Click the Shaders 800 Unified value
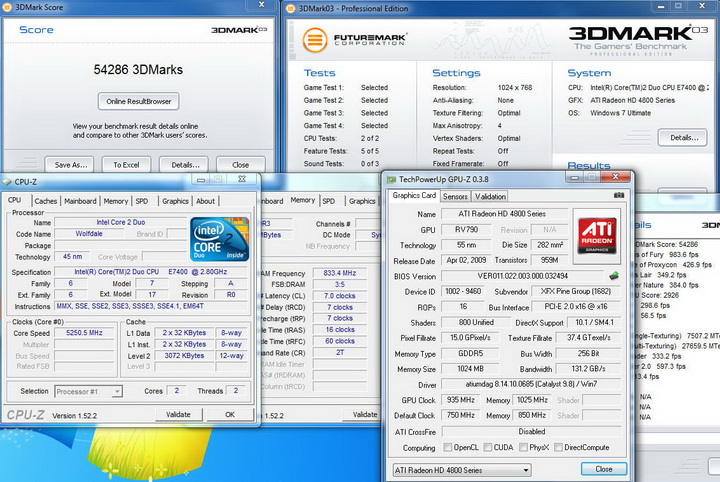 476,323
